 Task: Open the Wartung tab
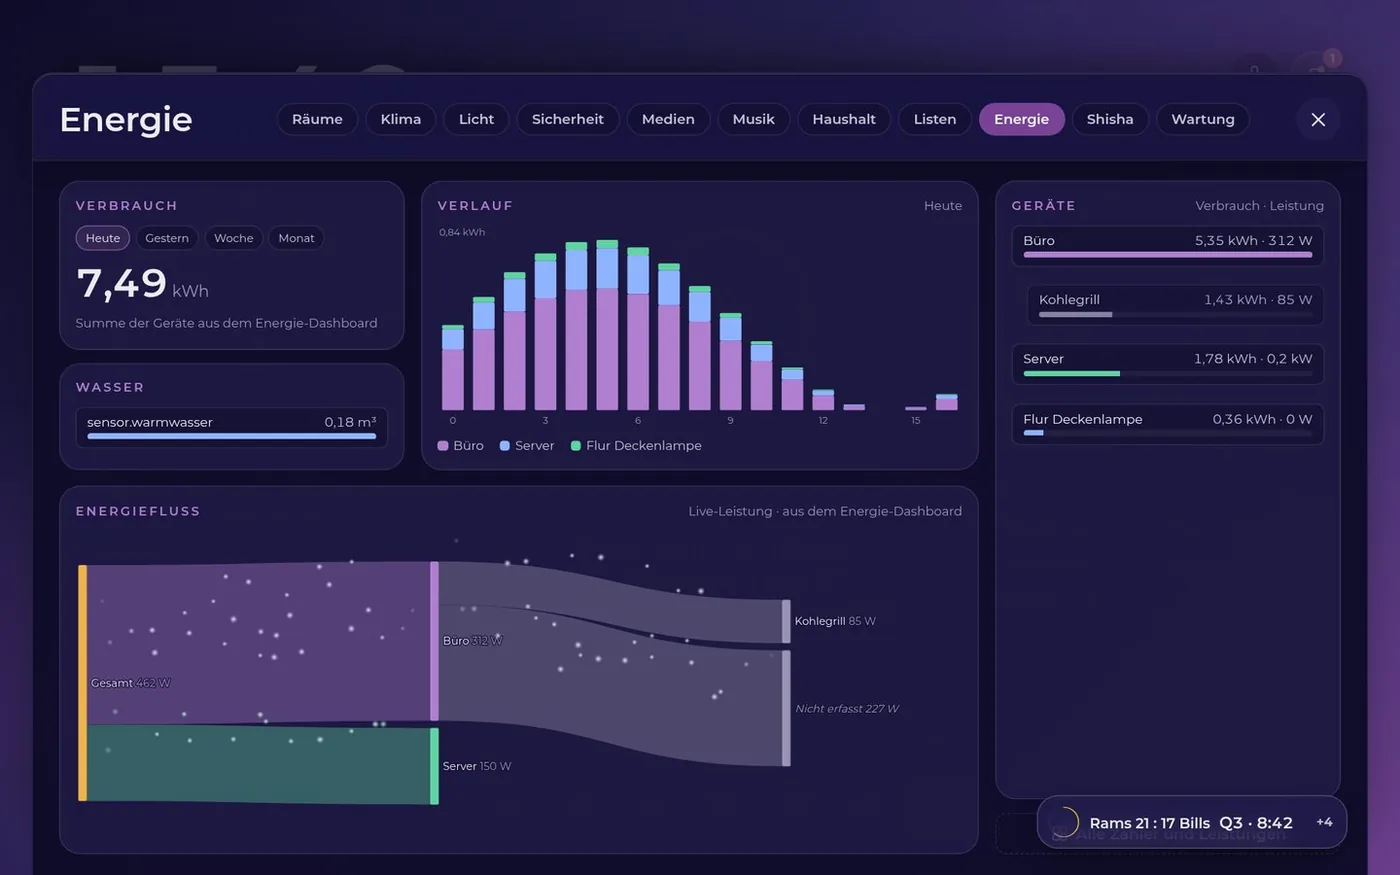[1203, 119]
